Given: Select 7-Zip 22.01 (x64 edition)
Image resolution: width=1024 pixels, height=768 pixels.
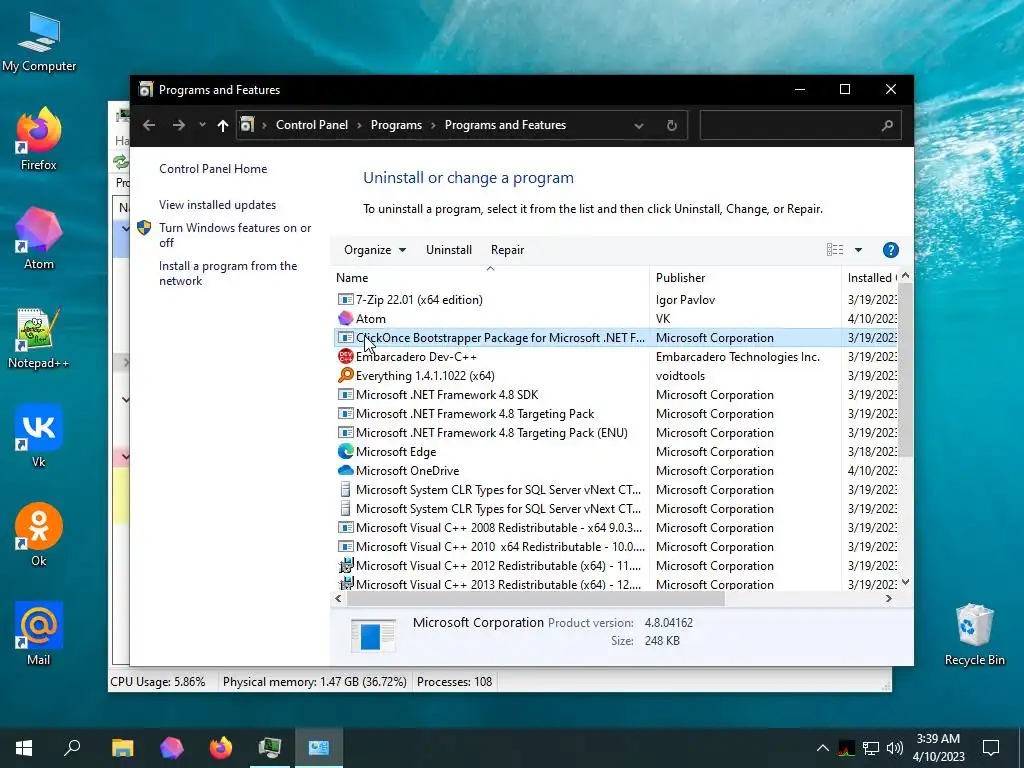Looking at the screenshot, I should click(419, 300).
